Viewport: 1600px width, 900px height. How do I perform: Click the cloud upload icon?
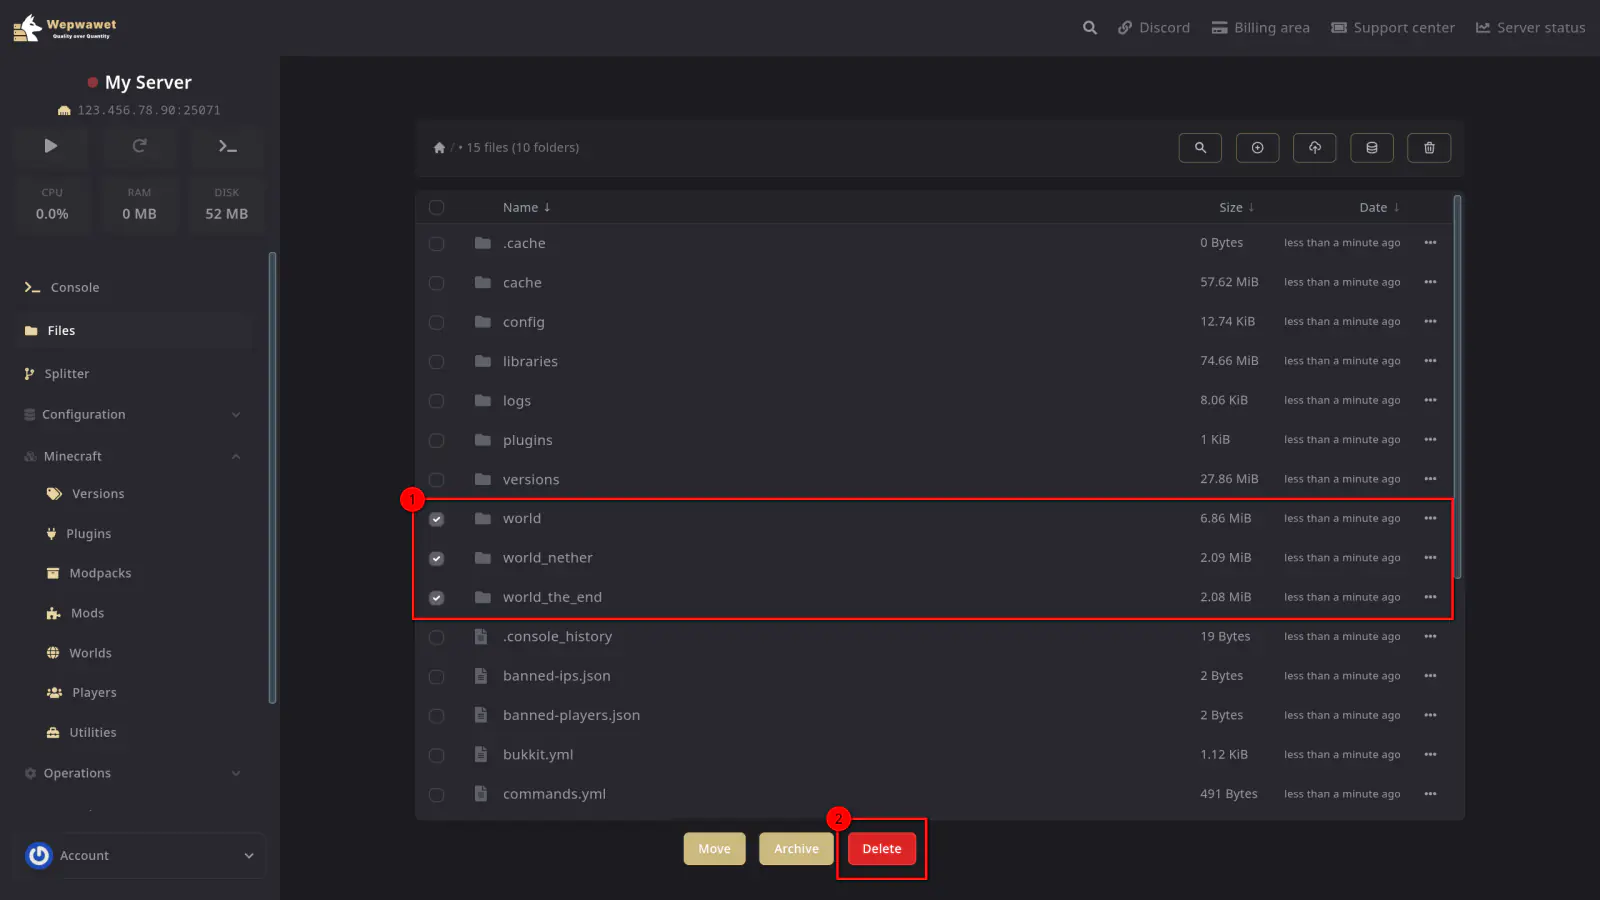pos(1314,148)
